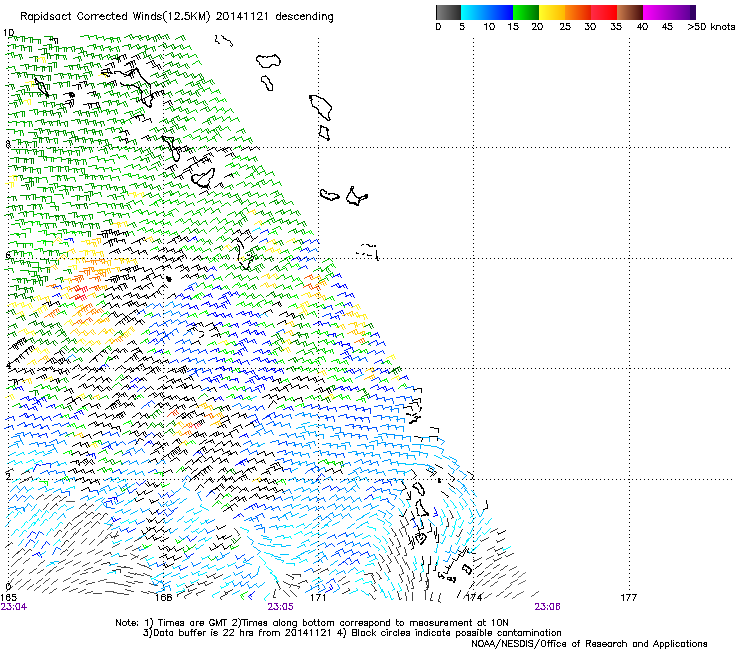Click the latitude label '10' on the axis
The width and height of the screenshot is (740, 650).
[8, 33]
